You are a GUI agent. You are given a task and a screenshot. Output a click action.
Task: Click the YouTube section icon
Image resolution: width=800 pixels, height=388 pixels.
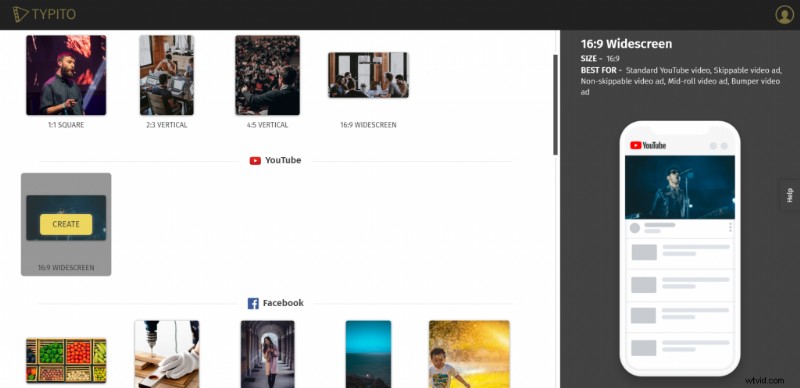(255, 160)
